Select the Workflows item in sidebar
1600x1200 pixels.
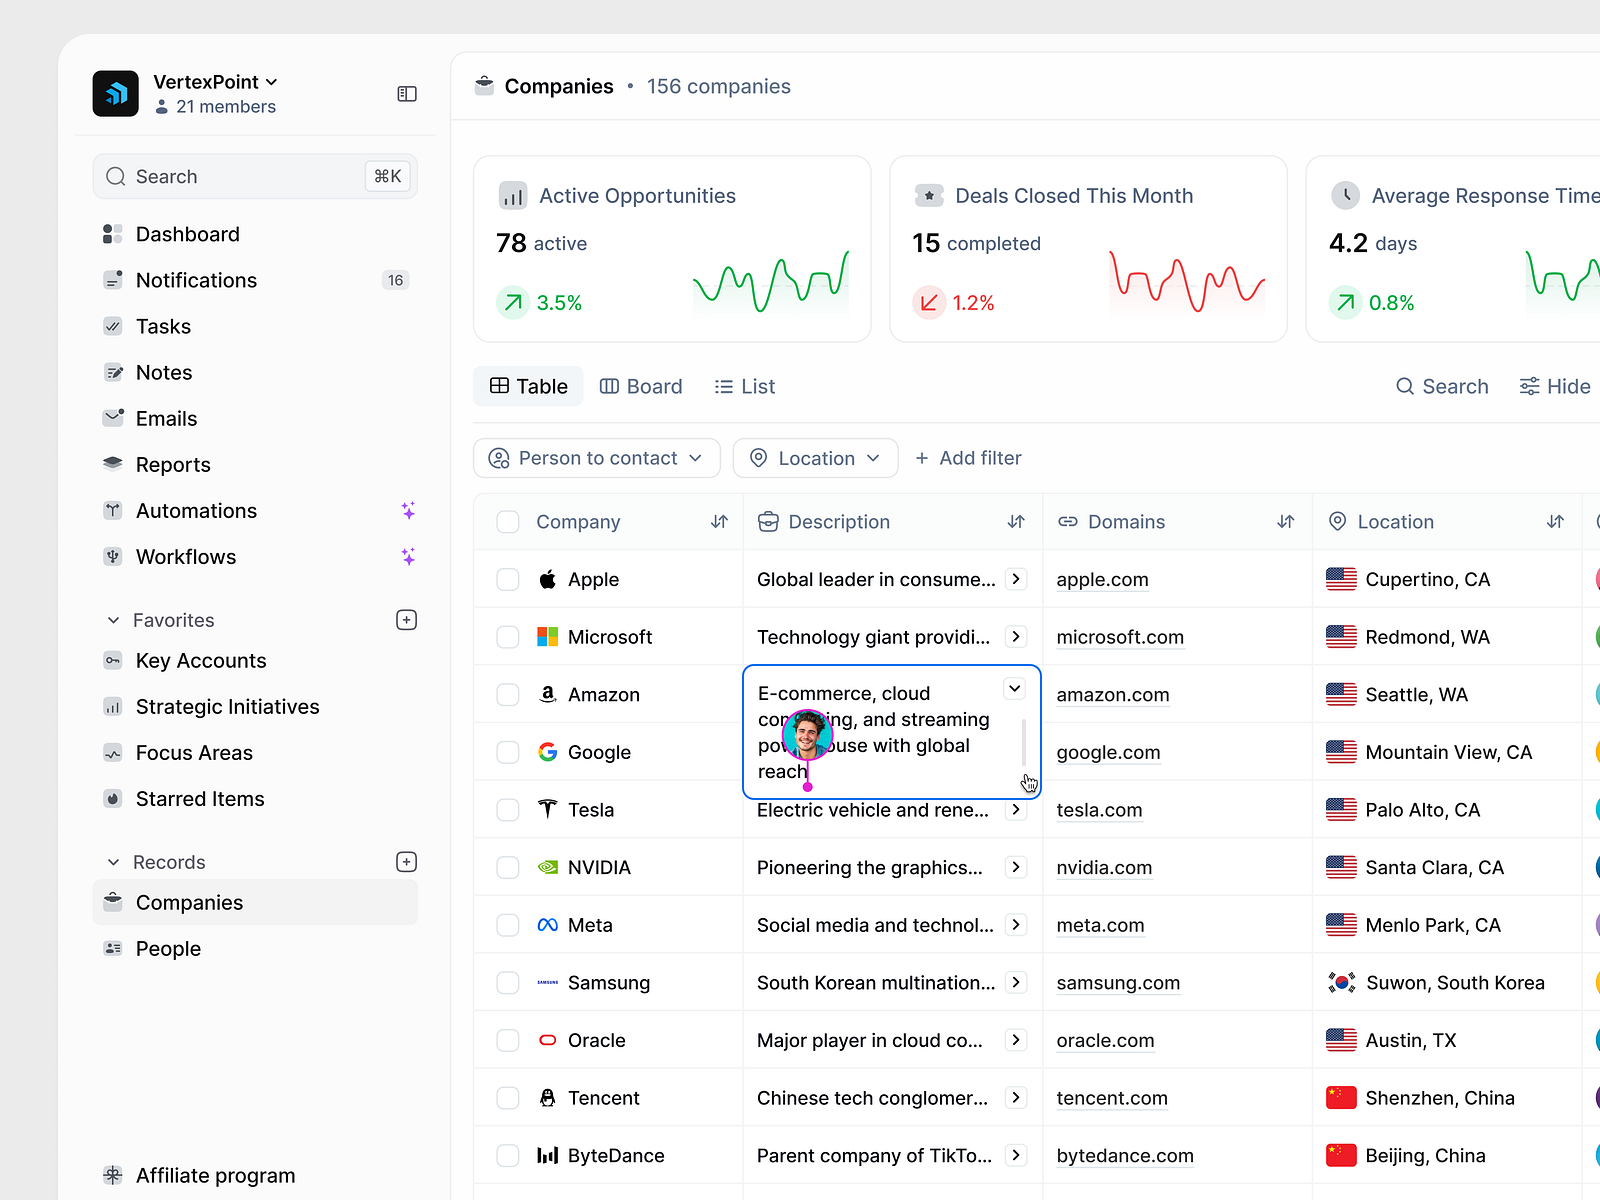(x=186, y=557)
